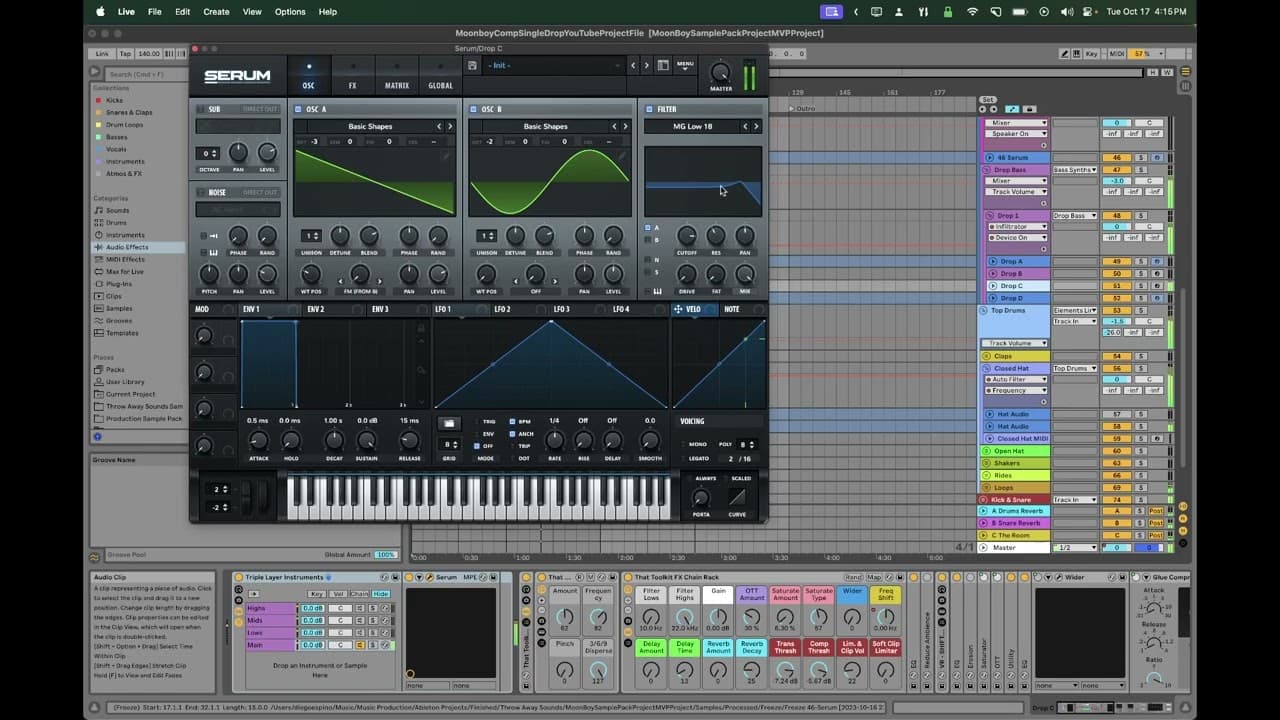
Task: Select previous OSC B wavetable arrow
Action: click(x=615, y=126)
